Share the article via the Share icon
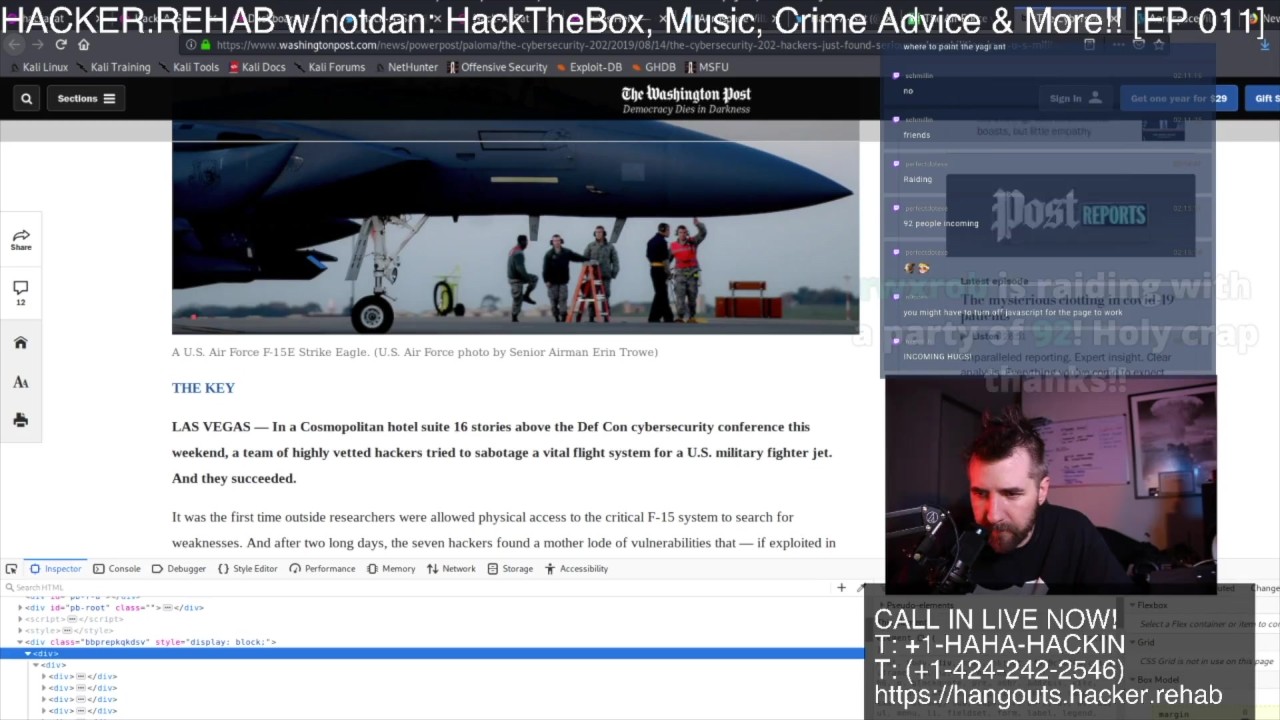 coord(21,240)
